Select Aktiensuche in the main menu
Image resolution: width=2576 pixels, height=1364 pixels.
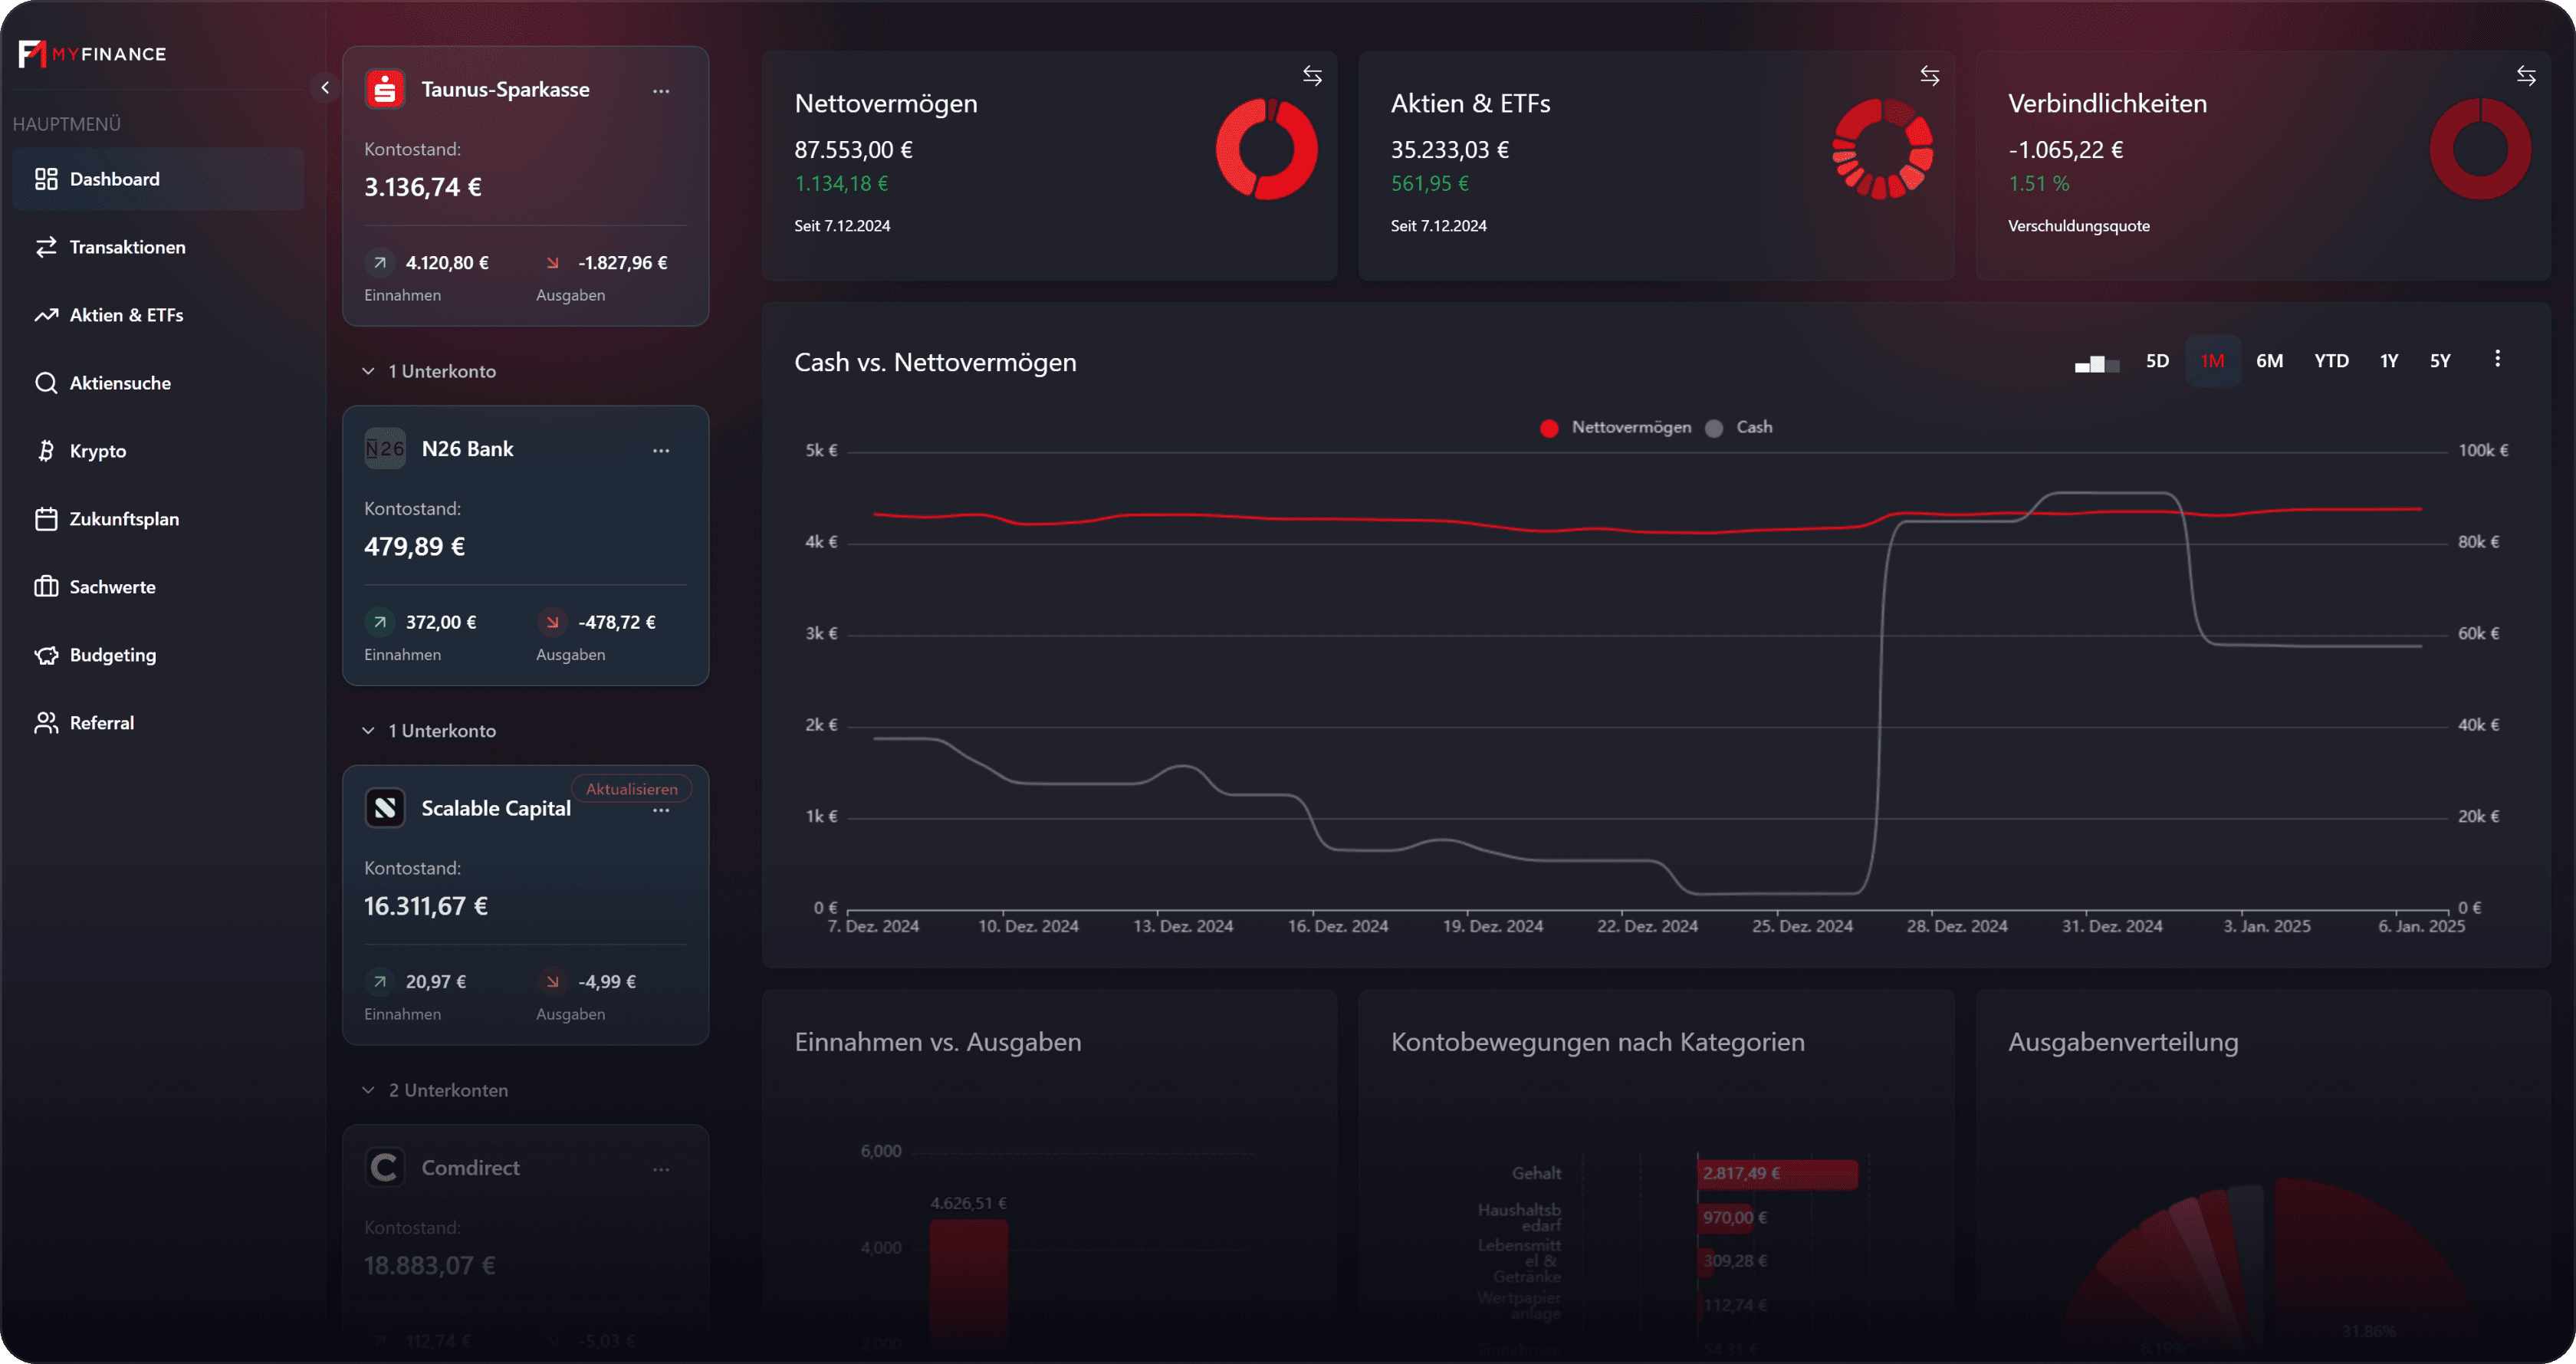tap(158, 383)
